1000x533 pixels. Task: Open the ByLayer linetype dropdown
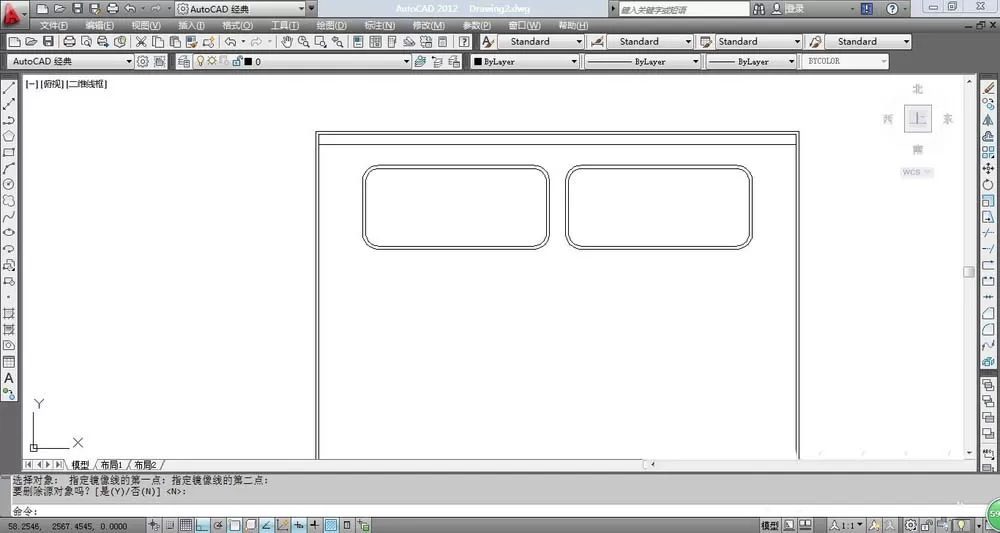click(642, 61)
